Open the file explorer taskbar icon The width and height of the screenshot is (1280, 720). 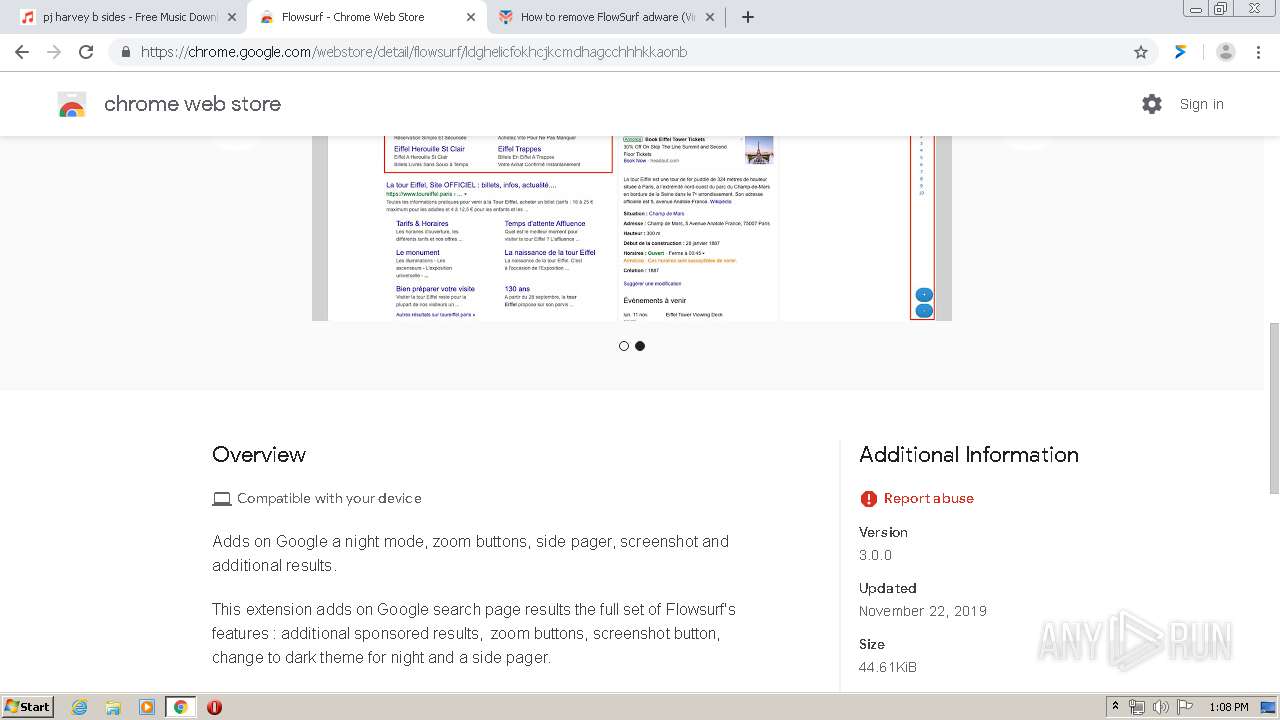pos(113,707)
